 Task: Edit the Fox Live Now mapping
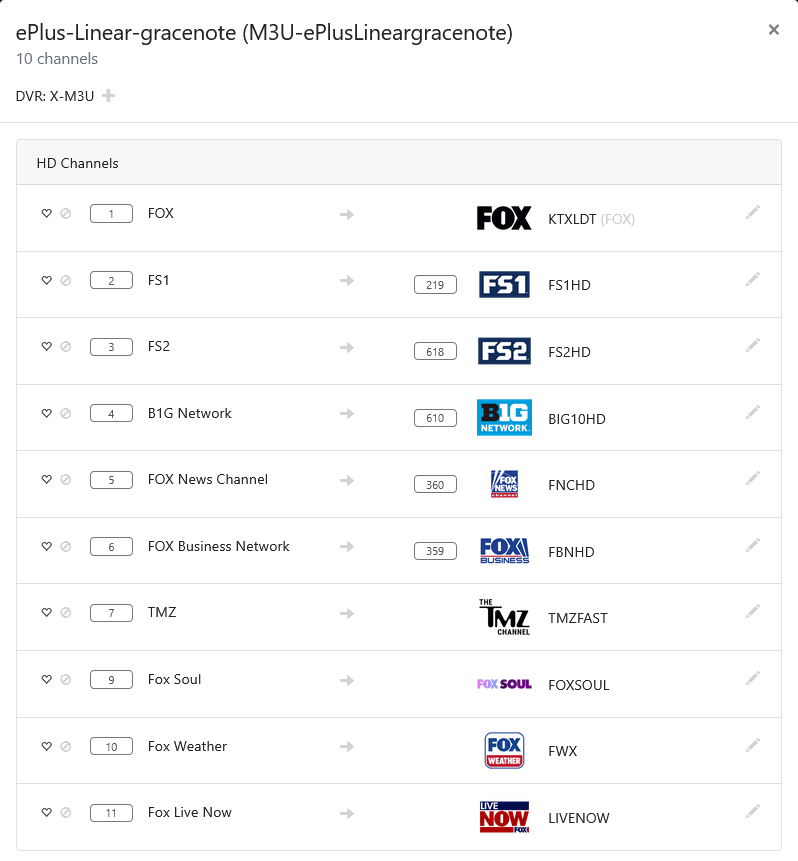[753, 811]
